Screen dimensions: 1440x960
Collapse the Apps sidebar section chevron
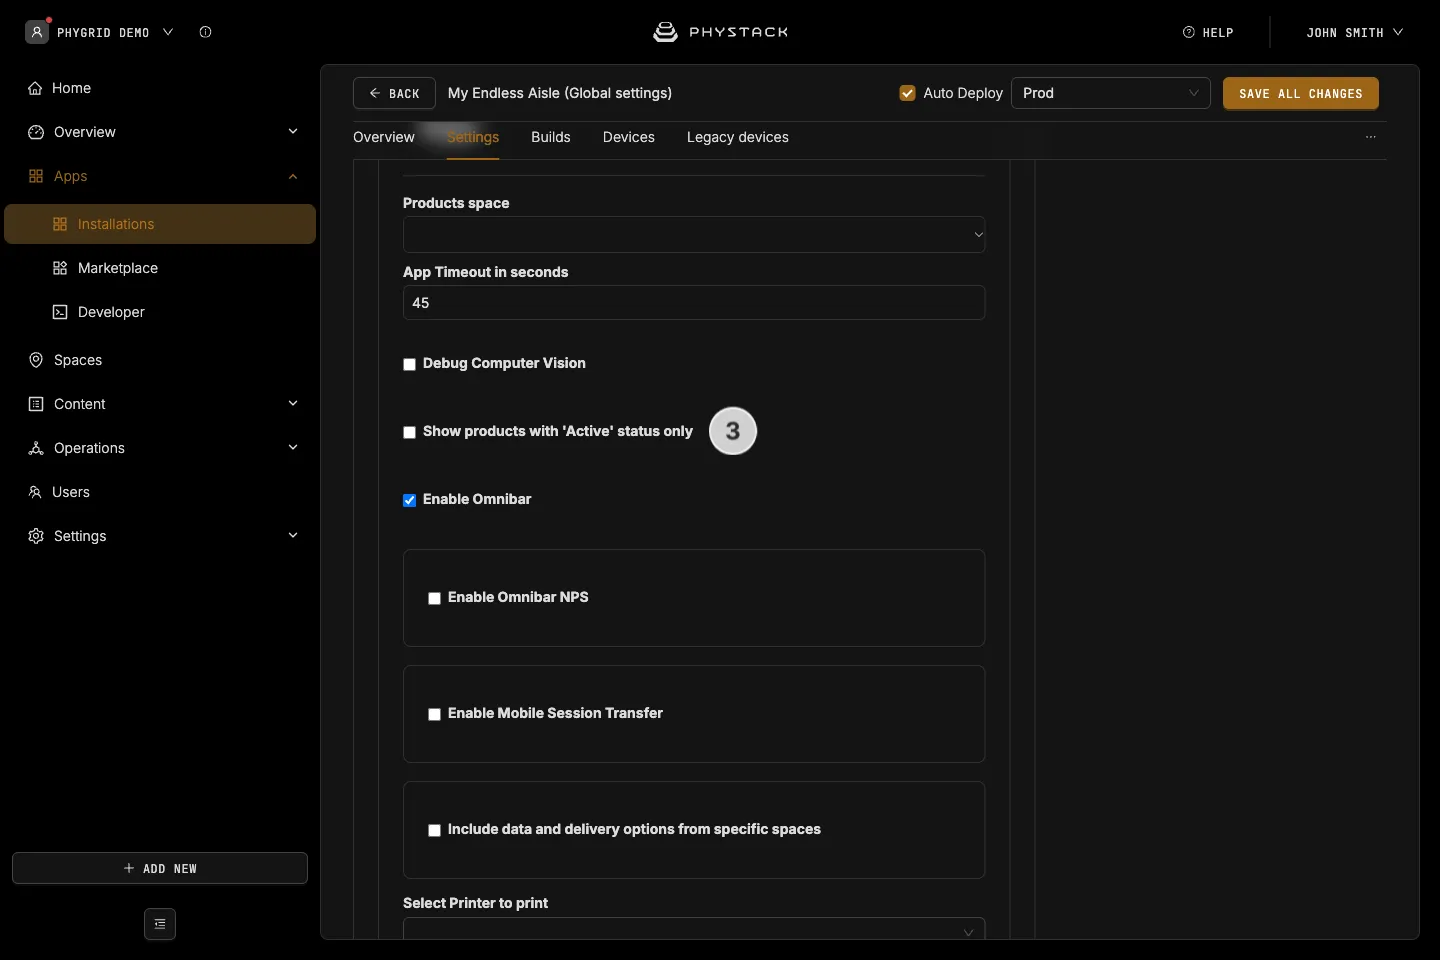[x=293, y=176]
